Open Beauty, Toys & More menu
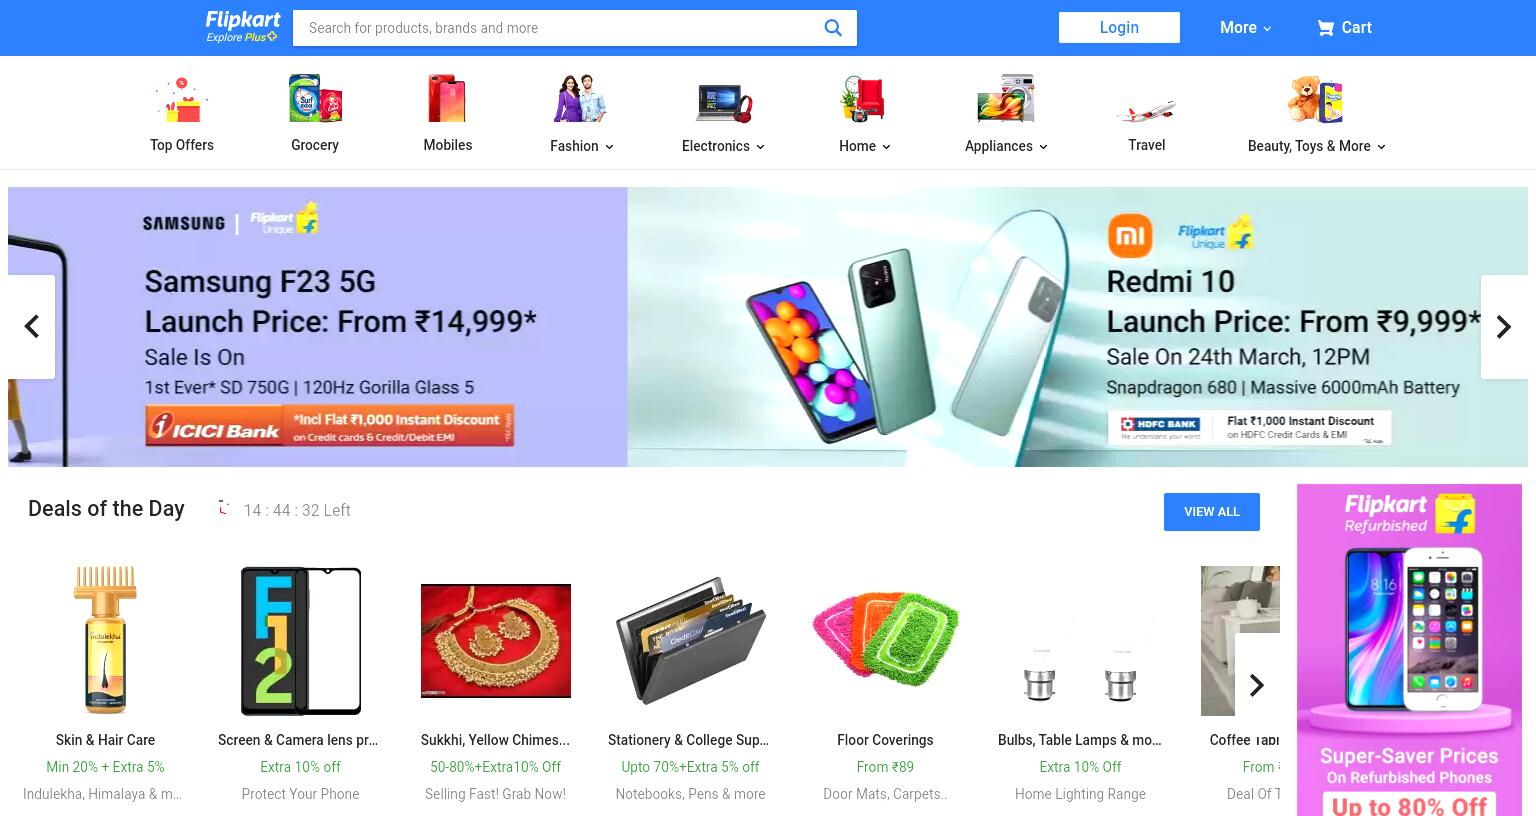The width and height of the screenshot is (1536, 816). click(1316, 146)
